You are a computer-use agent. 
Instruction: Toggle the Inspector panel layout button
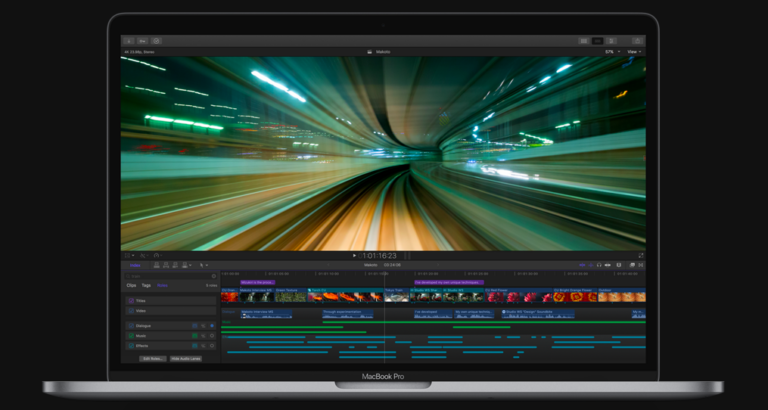pos(611,41)
